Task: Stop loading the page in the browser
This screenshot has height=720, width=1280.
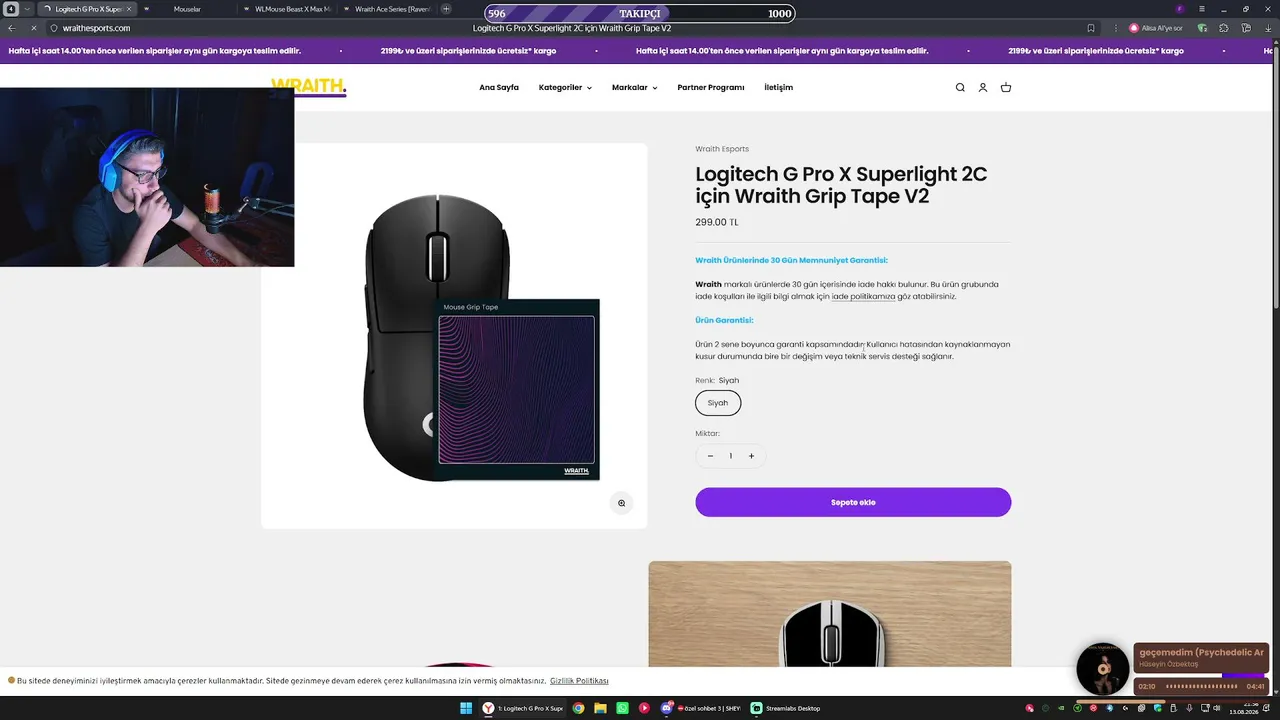Action: (32, 28)
